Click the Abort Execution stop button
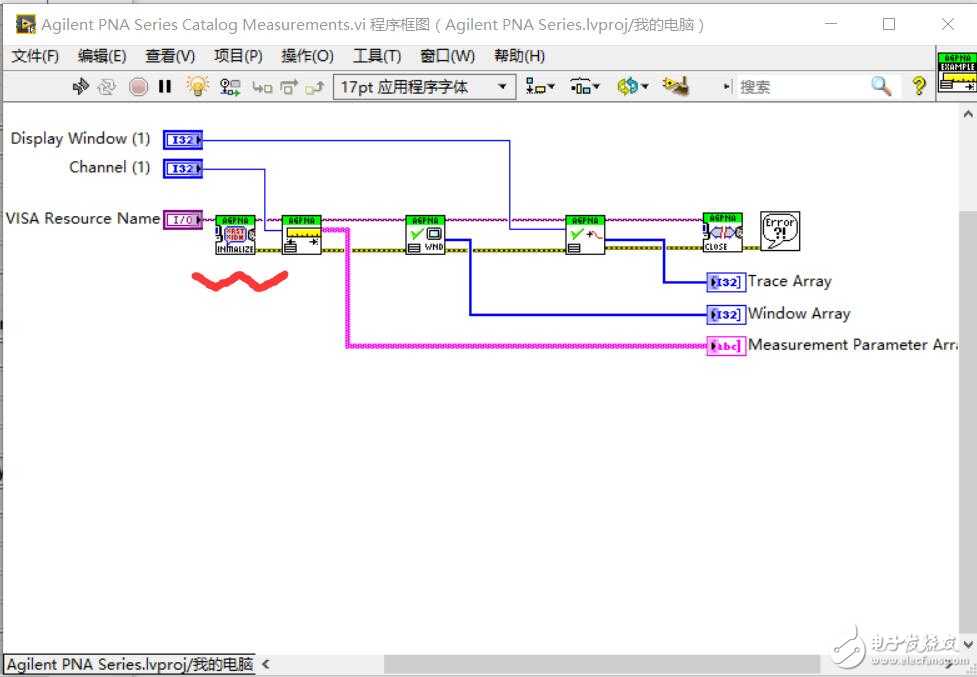This screenshot has height=677, width=977. pos(138,87)
